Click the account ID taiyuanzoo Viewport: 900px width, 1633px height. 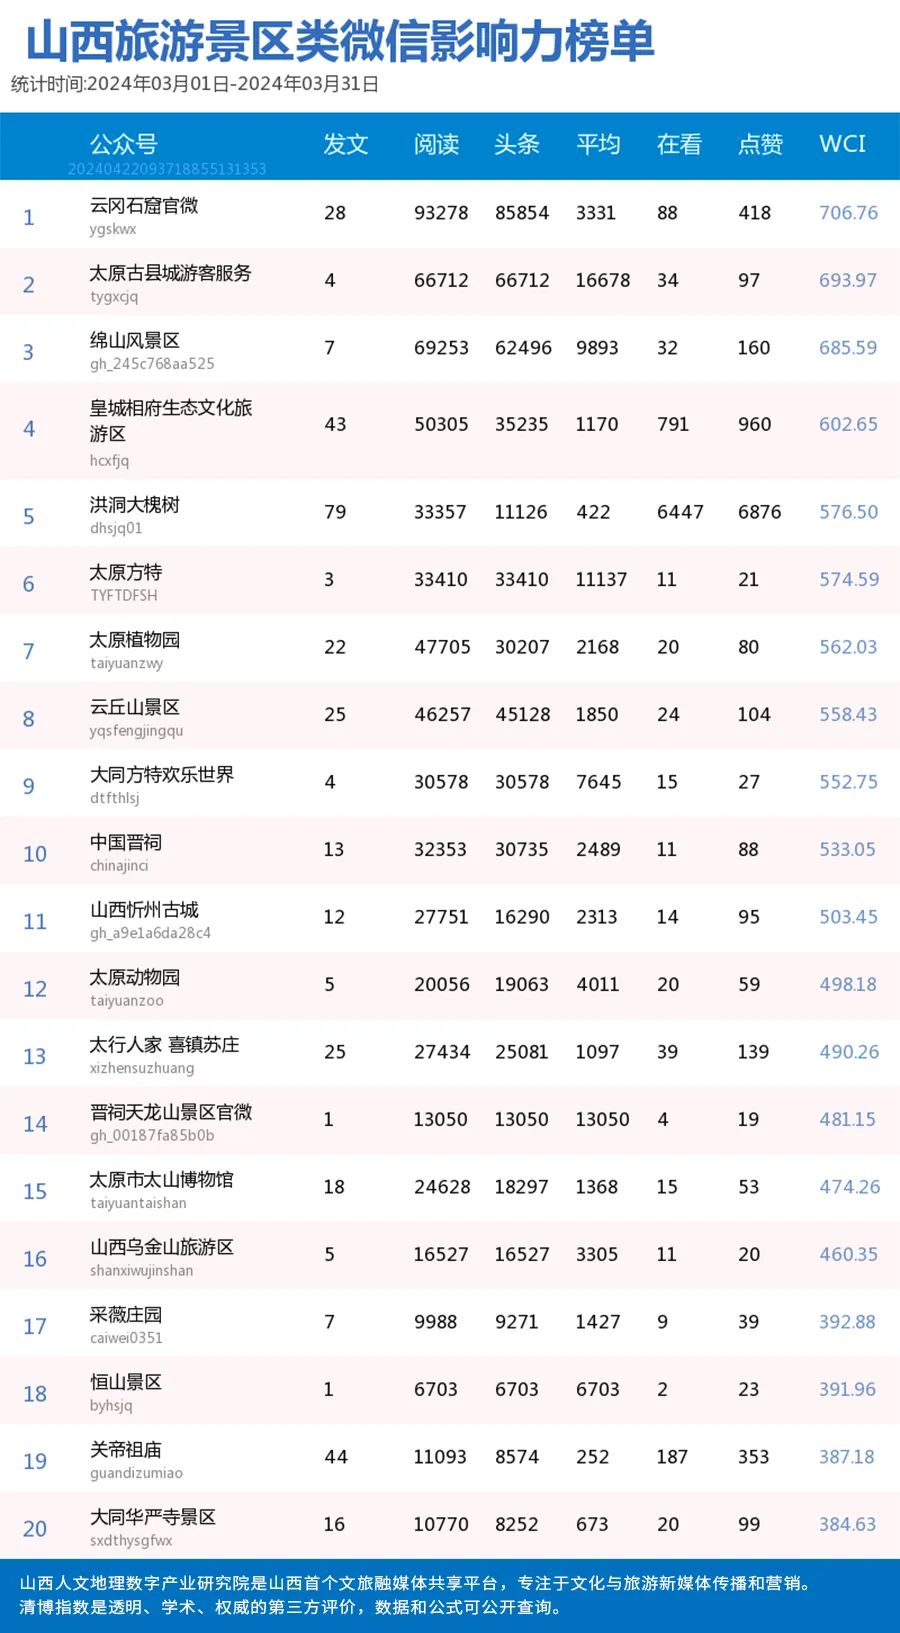pyautogui.click(x=126, y=1001)
